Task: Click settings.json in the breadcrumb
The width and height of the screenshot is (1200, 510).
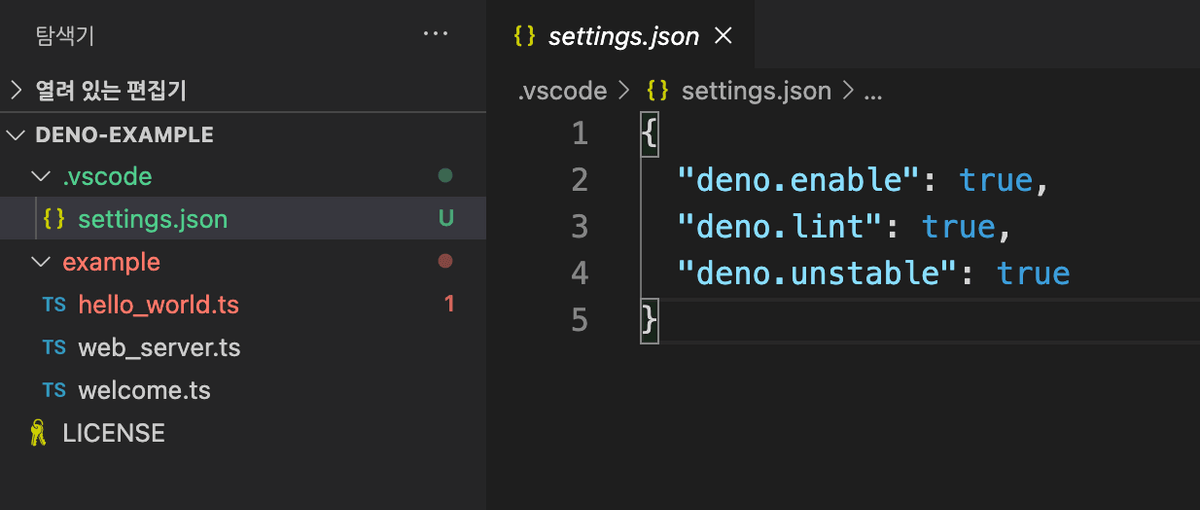Action: (x=756, y=91)
